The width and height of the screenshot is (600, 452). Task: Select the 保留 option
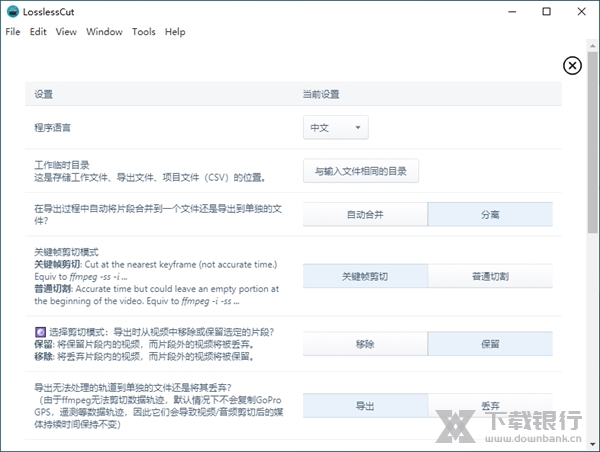pos(490,344)
